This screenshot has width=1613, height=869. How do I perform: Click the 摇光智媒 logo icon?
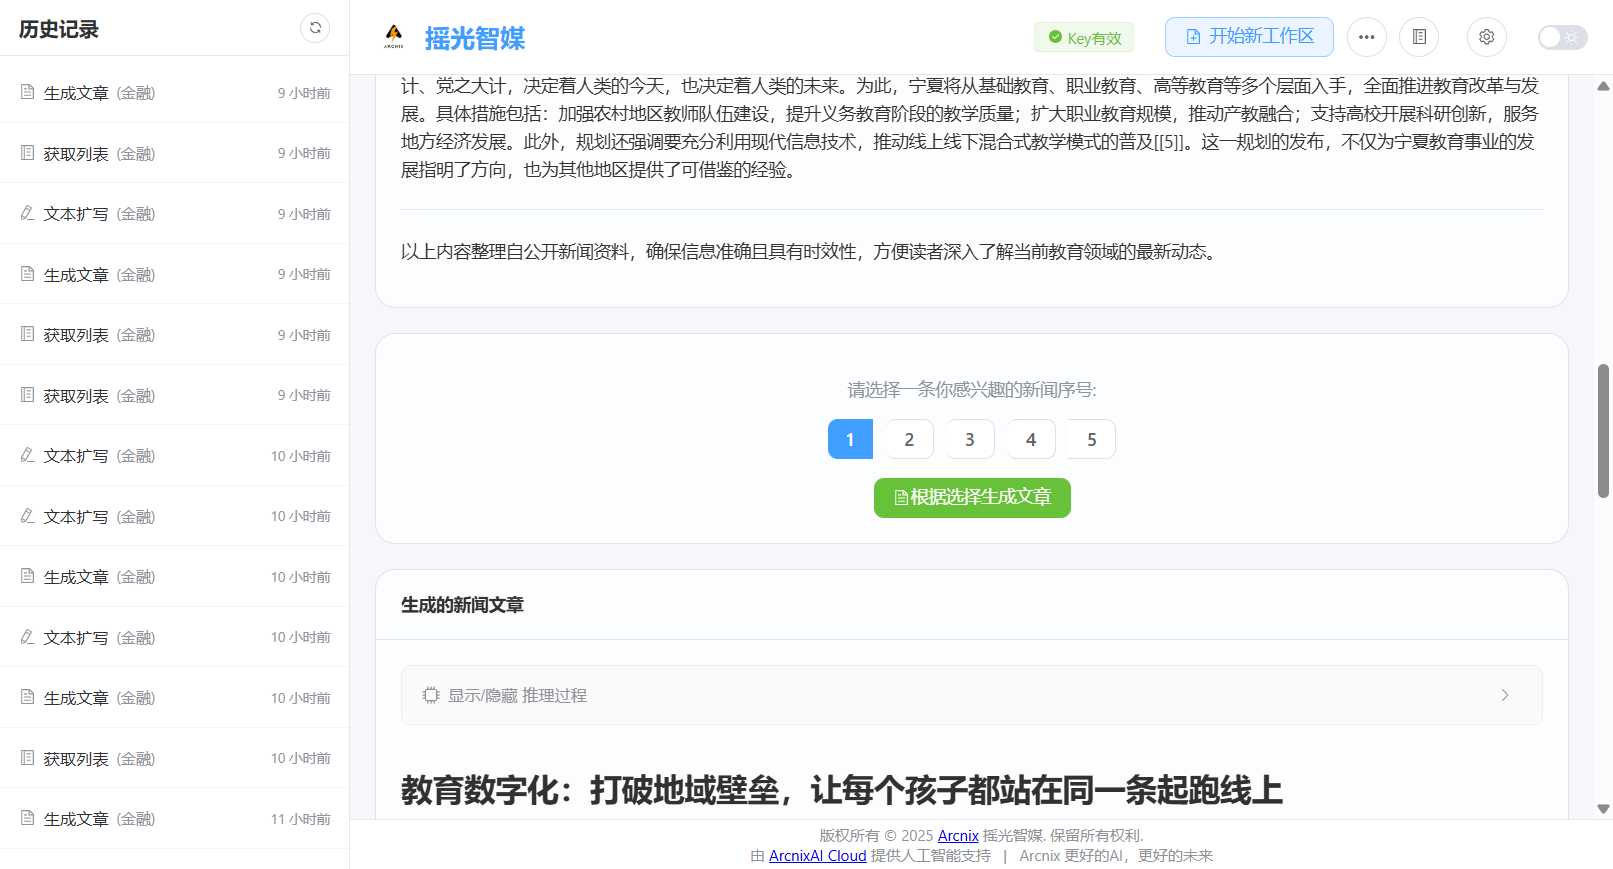[394, 37]
